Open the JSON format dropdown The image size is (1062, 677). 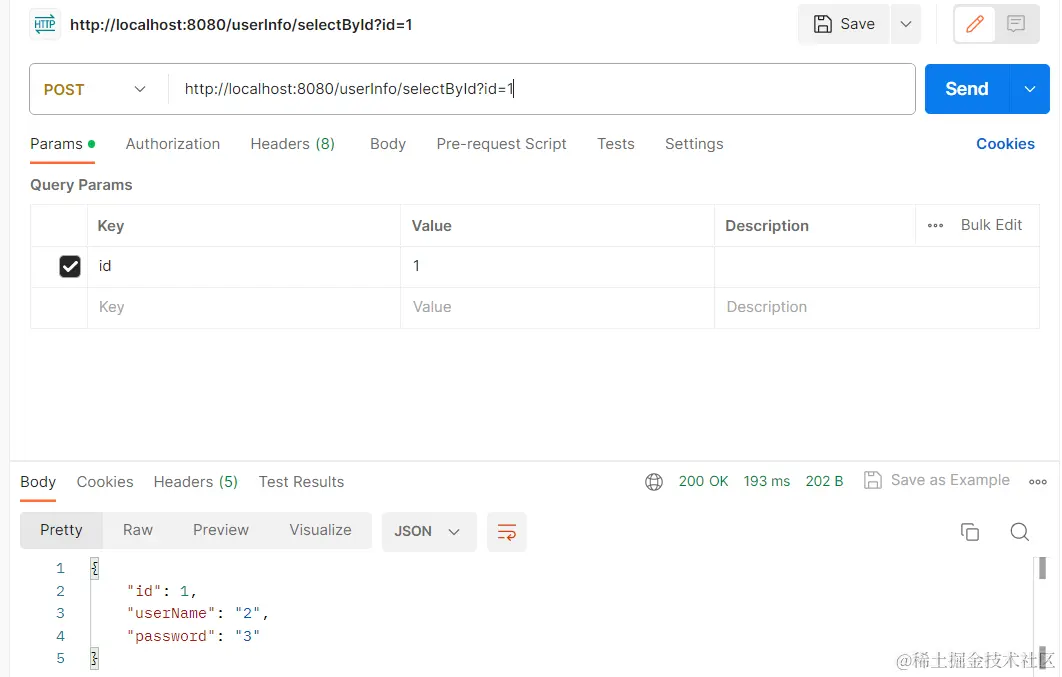pyautogui.click(x=427, y=532)
